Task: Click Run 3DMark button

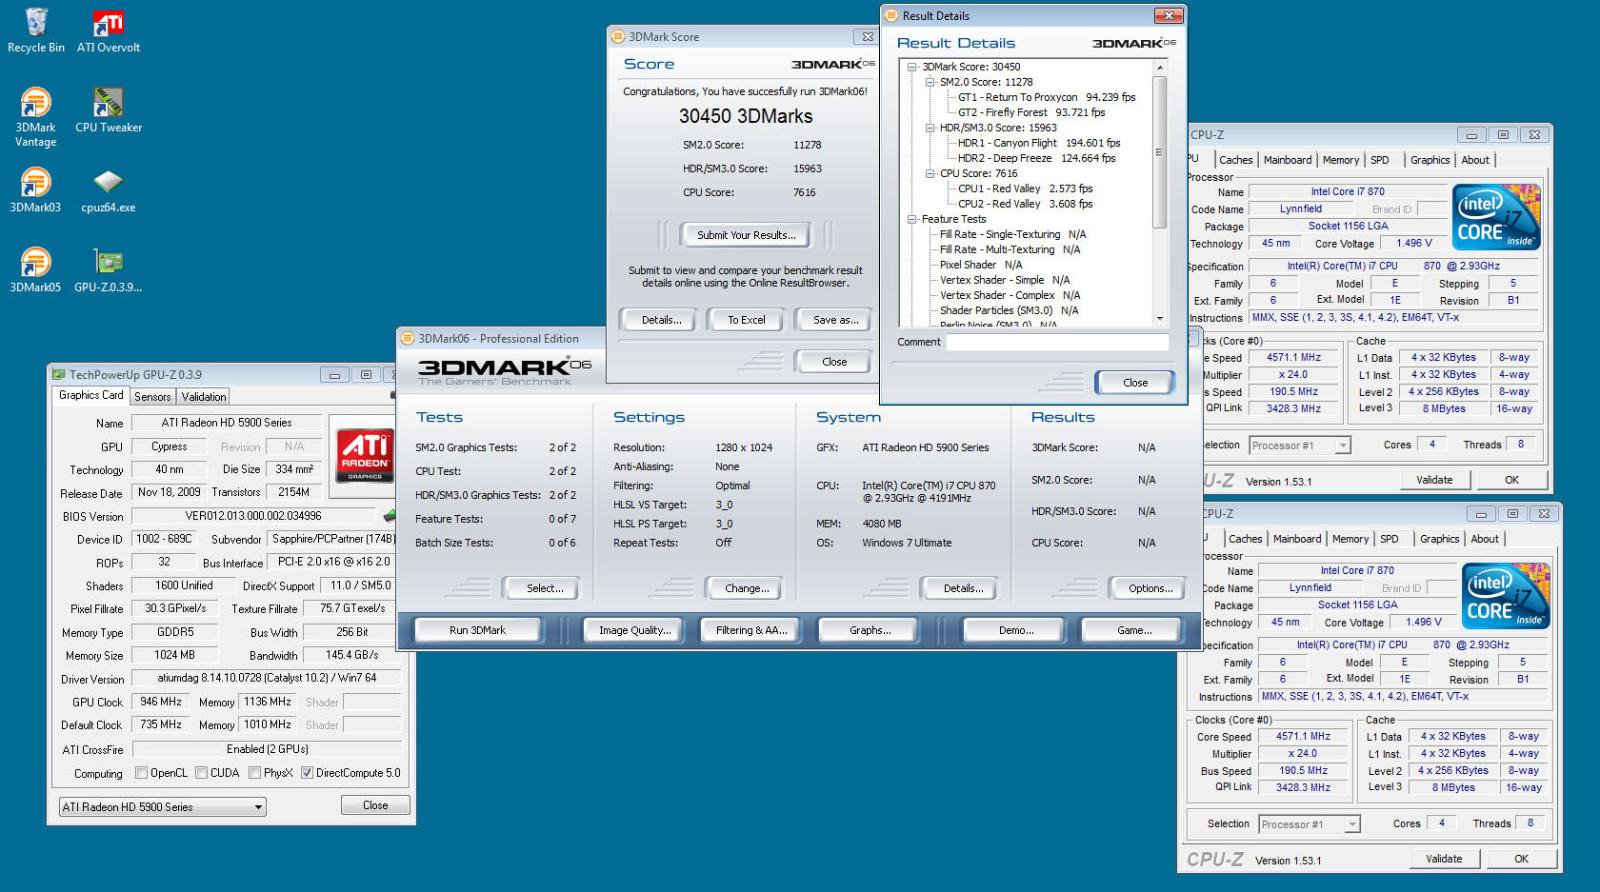Action: click(477, 630)
